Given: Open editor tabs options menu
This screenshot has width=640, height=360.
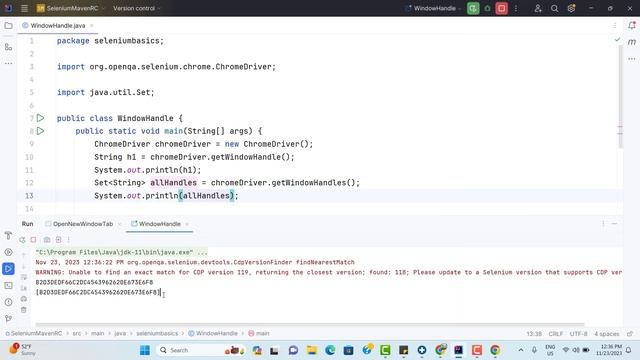Looking at the screenshot, I should coord(615,25).
